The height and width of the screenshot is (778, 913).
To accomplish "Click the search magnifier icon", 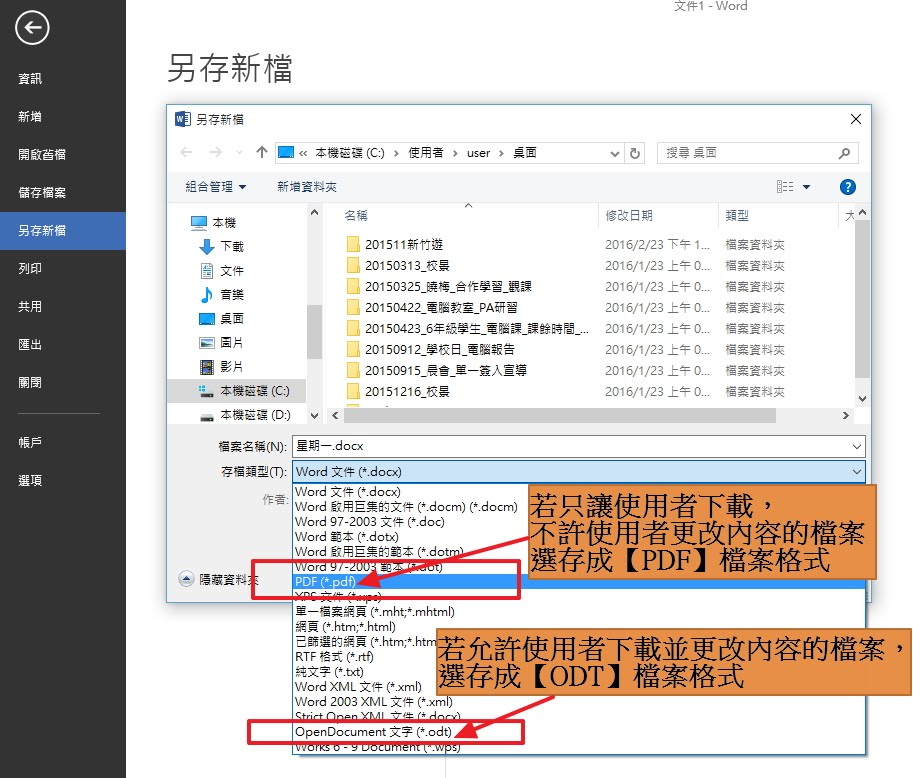I will coord(844,153).
